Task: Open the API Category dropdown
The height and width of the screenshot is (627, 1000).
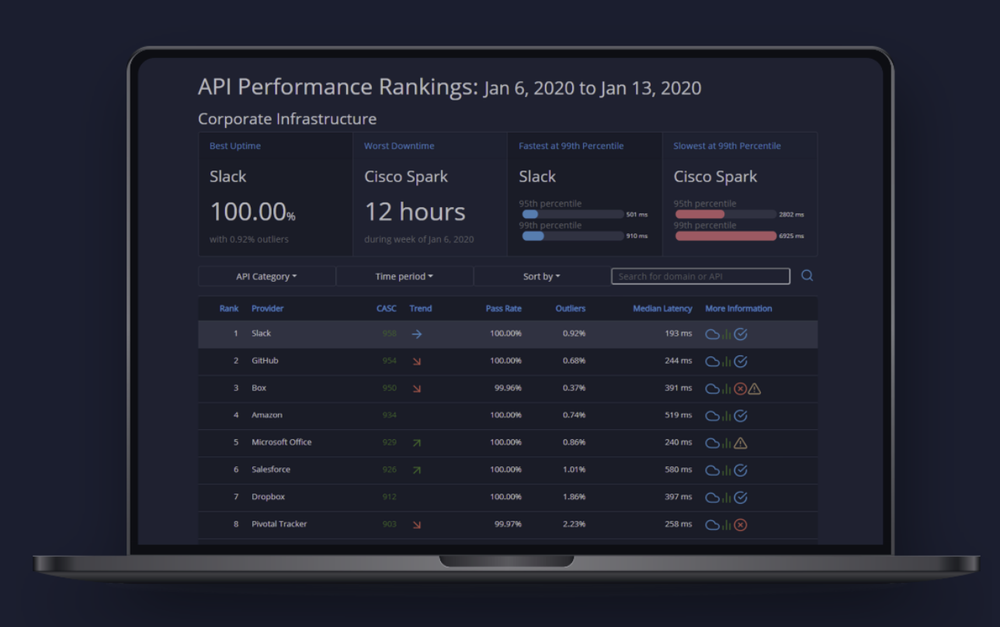Action: click(266, 275)
